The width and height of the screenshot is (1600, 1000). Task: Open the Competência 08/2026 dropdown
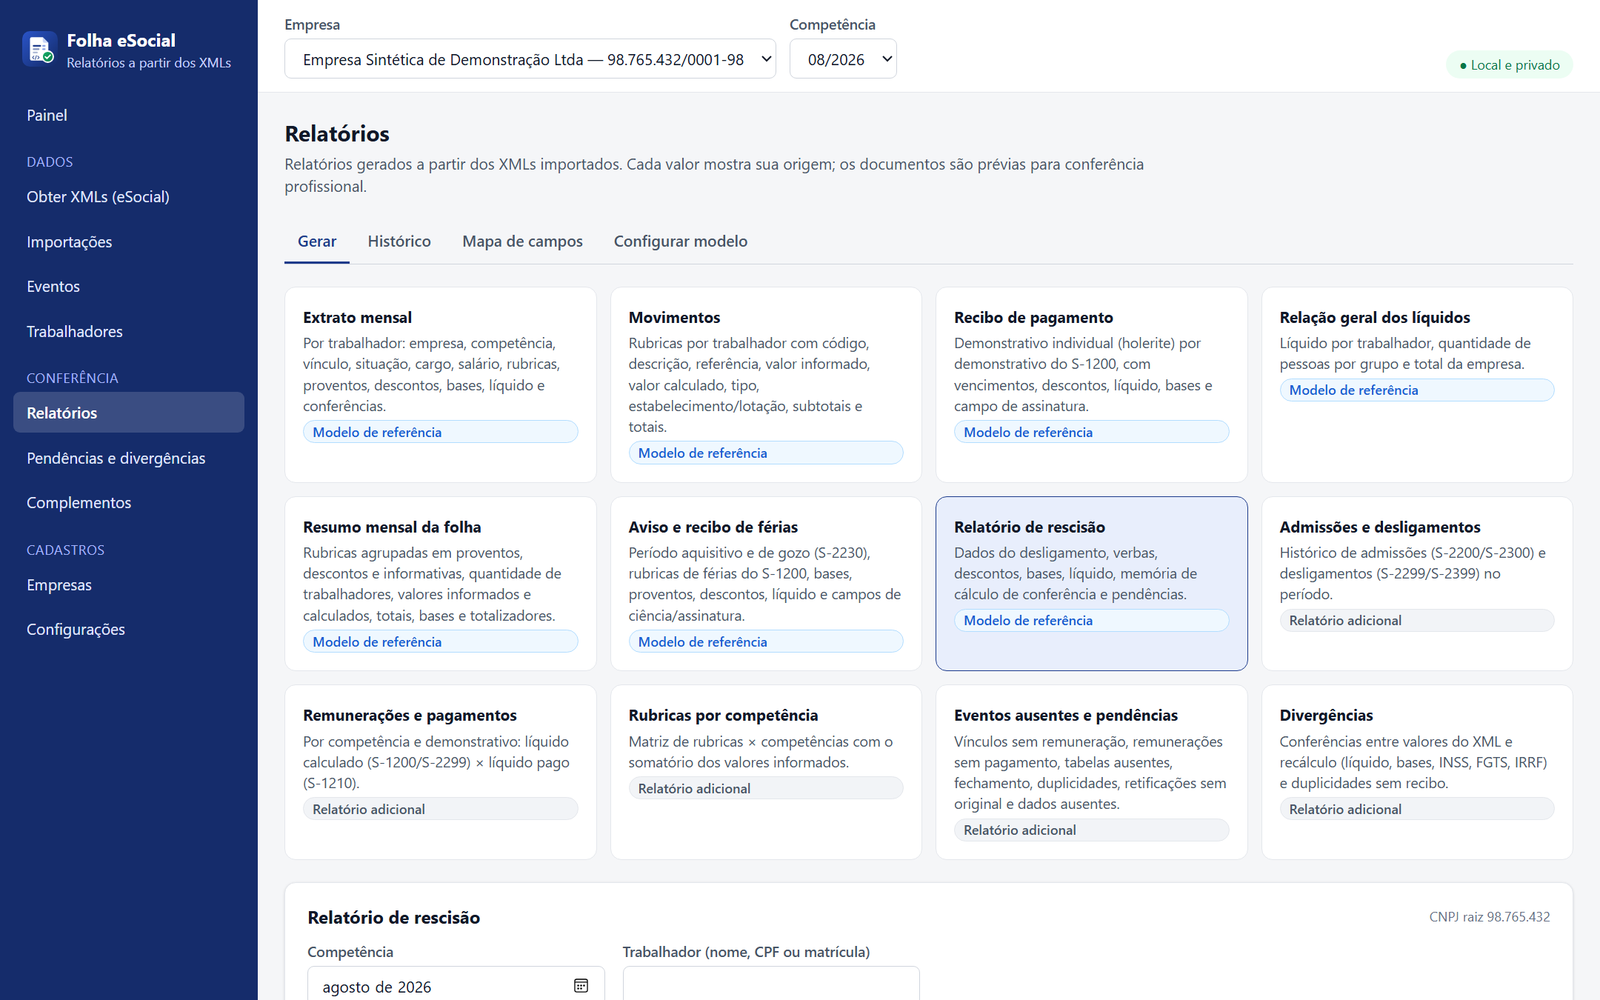click(843, 59)
